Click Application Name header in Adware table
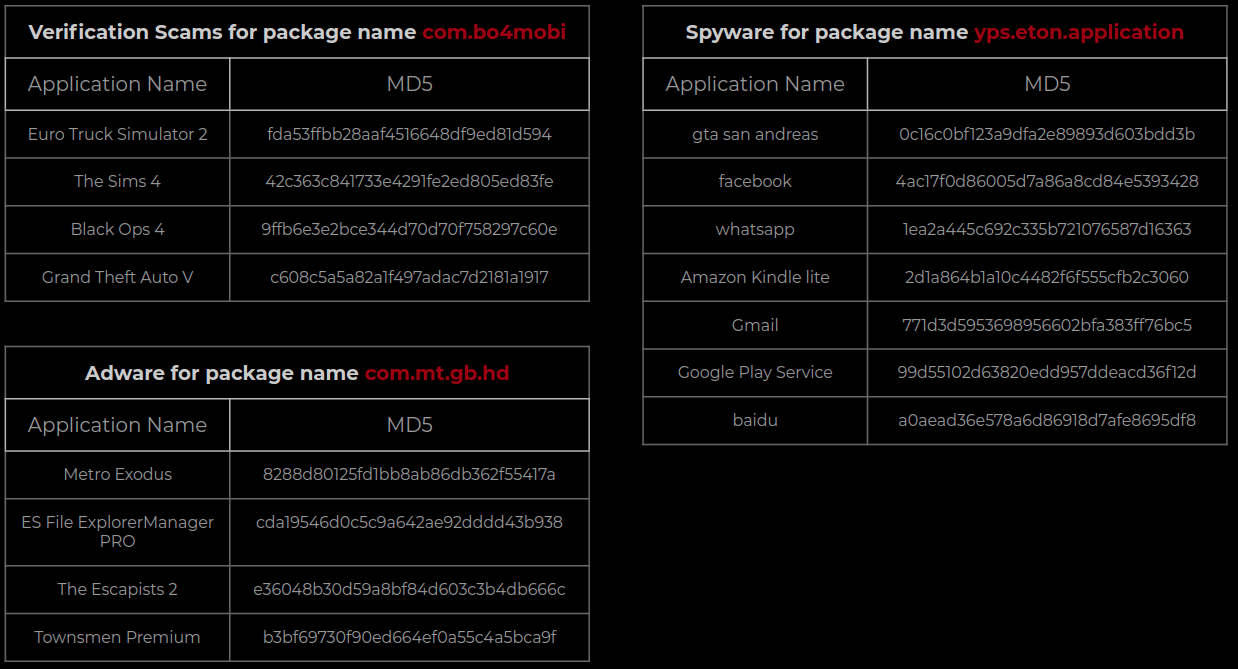Image resolution: width=1238 pixels, height=669 pixels. (118, 425)
